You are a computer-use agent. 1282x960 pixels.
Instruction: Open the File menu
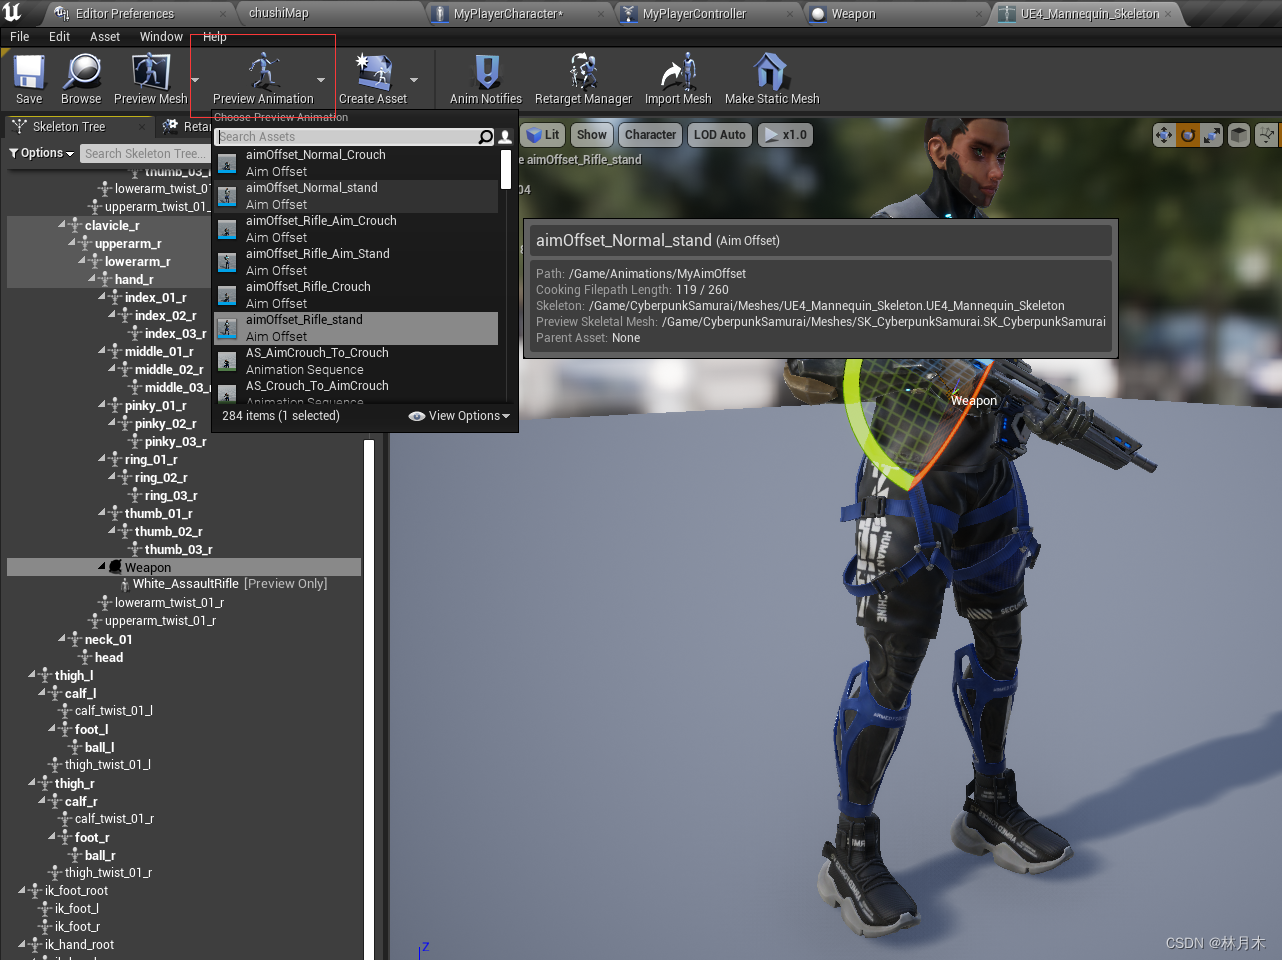pos(20,37)
